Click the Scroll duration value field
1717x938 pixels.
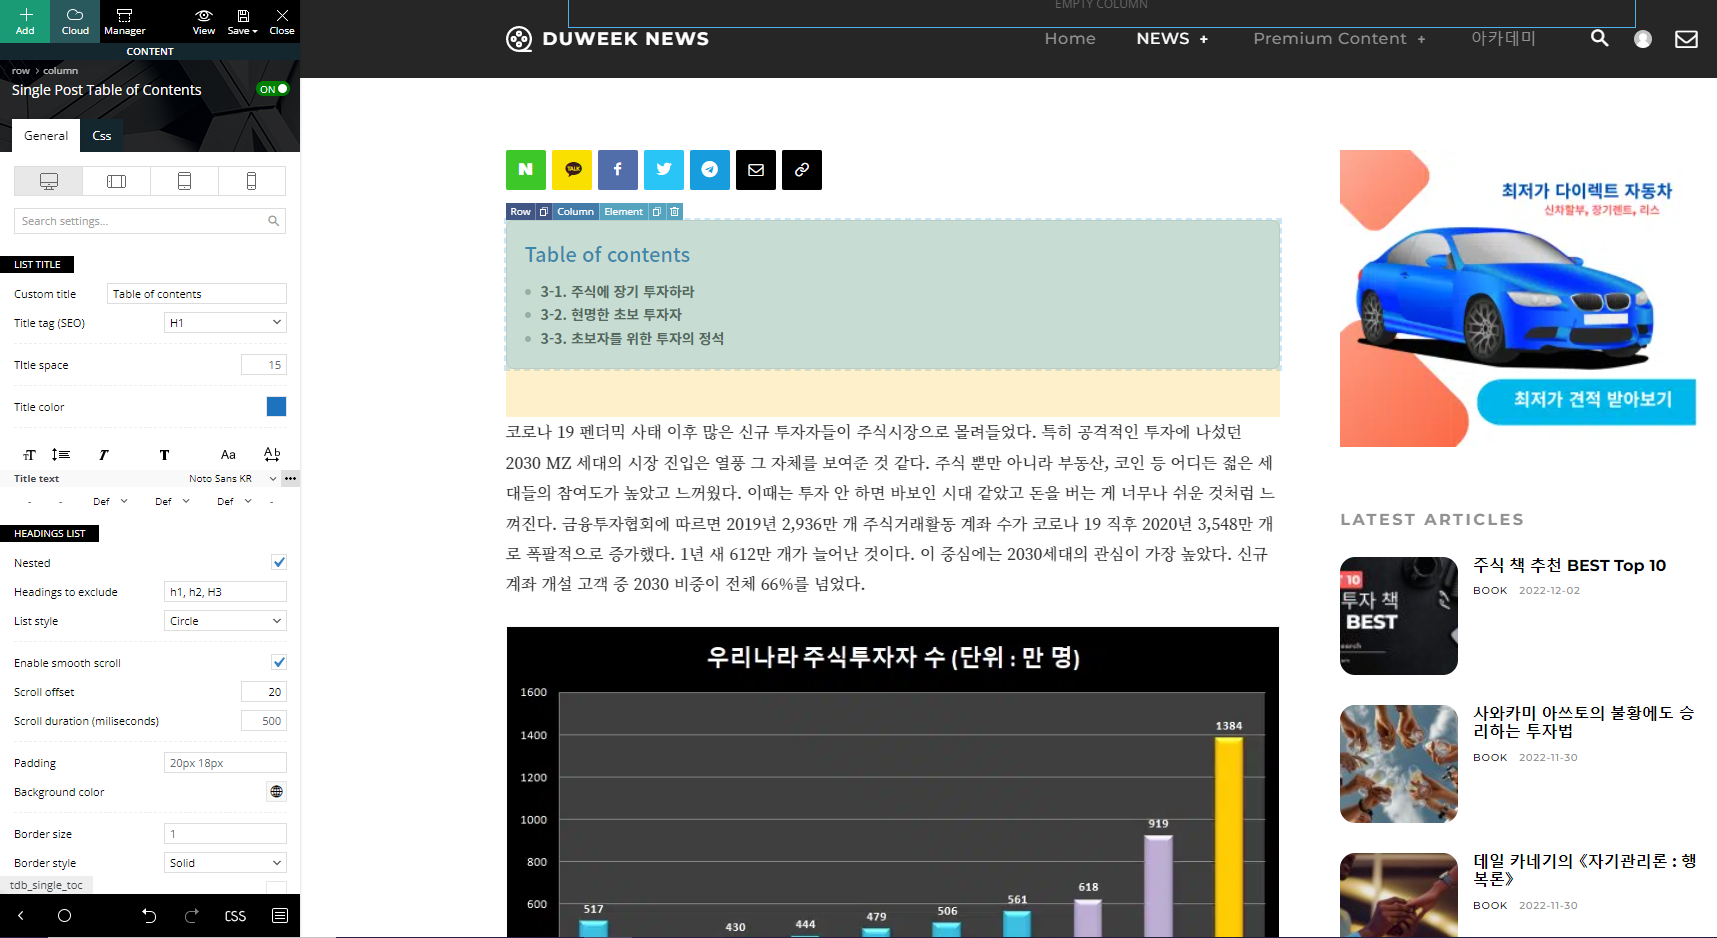click(x=264, y=721)
